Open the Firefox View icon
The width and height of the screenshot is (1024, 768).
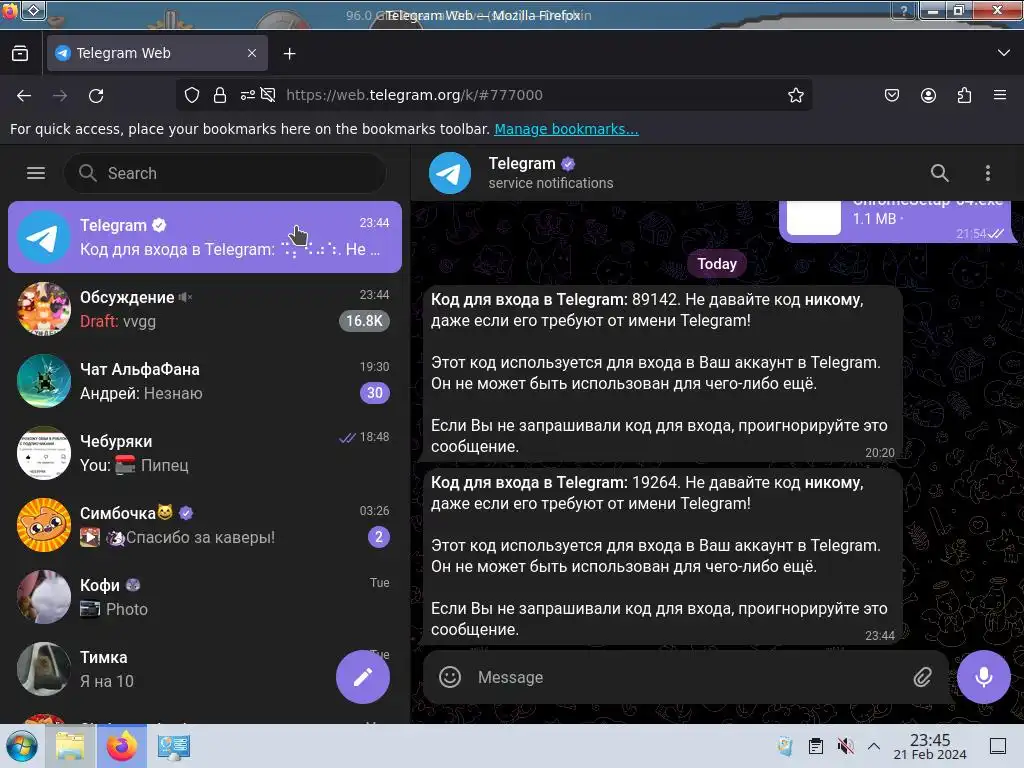coord(20,53)
